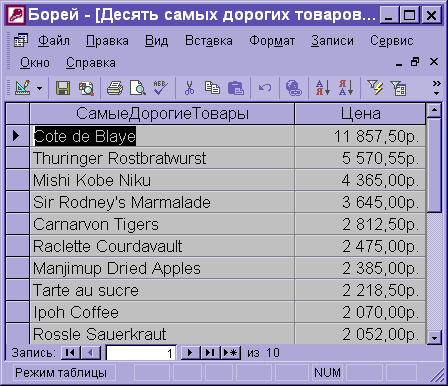
Task: Click the Save diskette icon
Action: click(63, 88)
